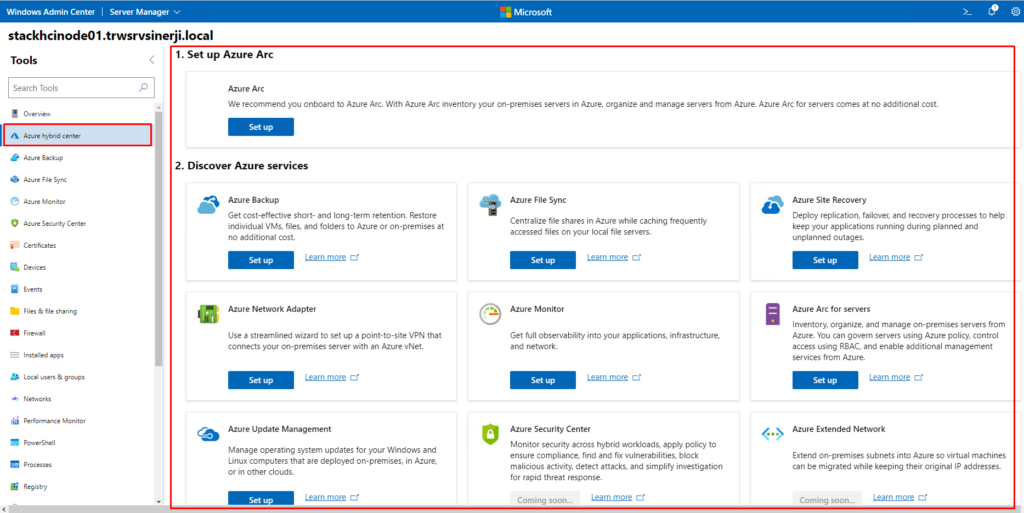Click the Azure Security Center shield card icon
Screen dimensions: 1024x513
coord(490,434)
